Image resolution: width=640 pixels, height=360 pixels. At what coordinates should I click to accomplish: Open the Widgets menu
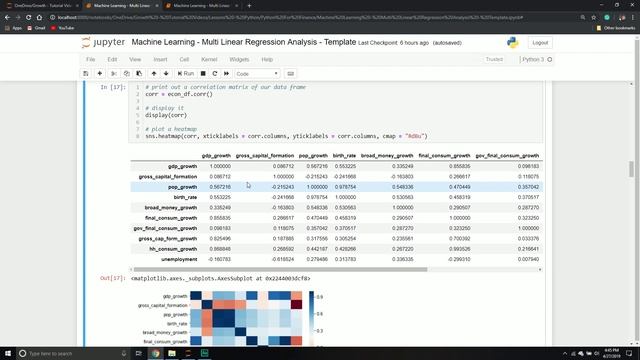[x=239, y=60]
